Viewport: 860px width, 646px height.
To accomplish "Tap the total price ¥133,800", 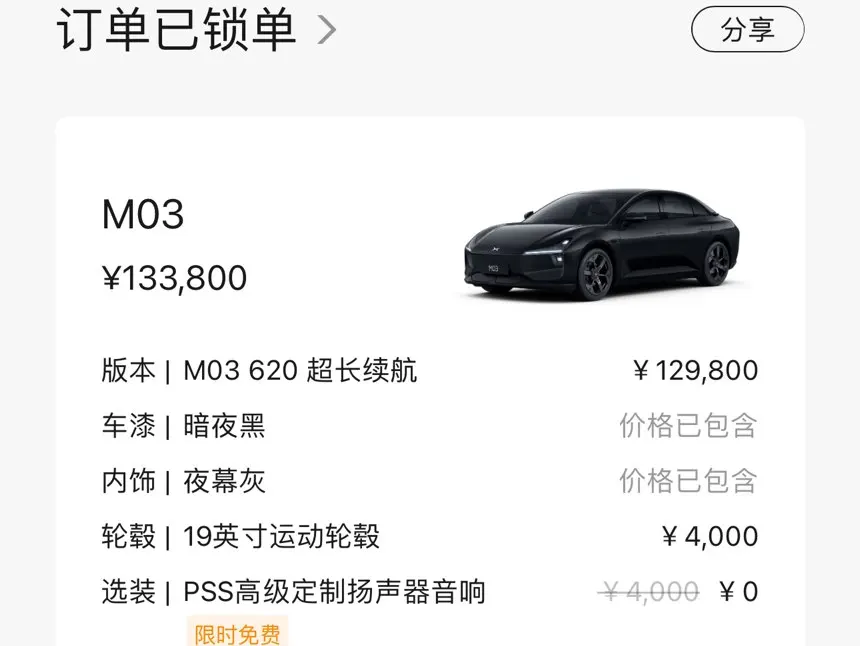I will 174,278.
